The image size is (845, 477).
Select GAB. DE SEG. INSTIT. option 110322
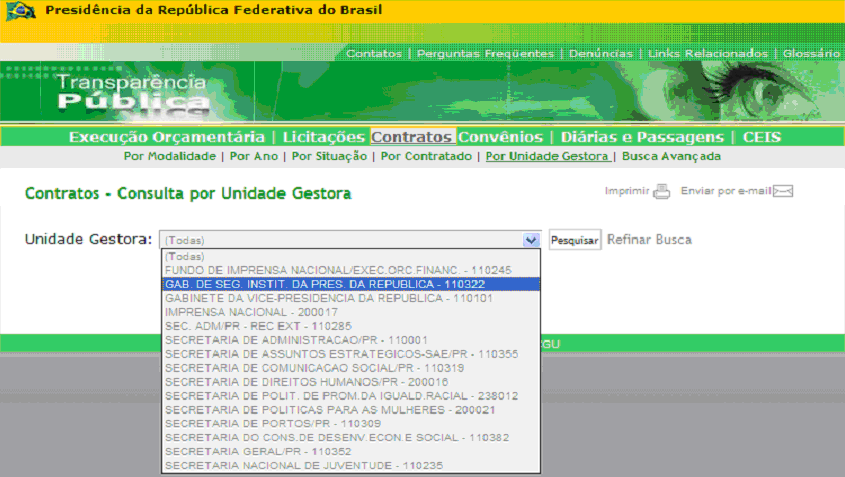316,284
